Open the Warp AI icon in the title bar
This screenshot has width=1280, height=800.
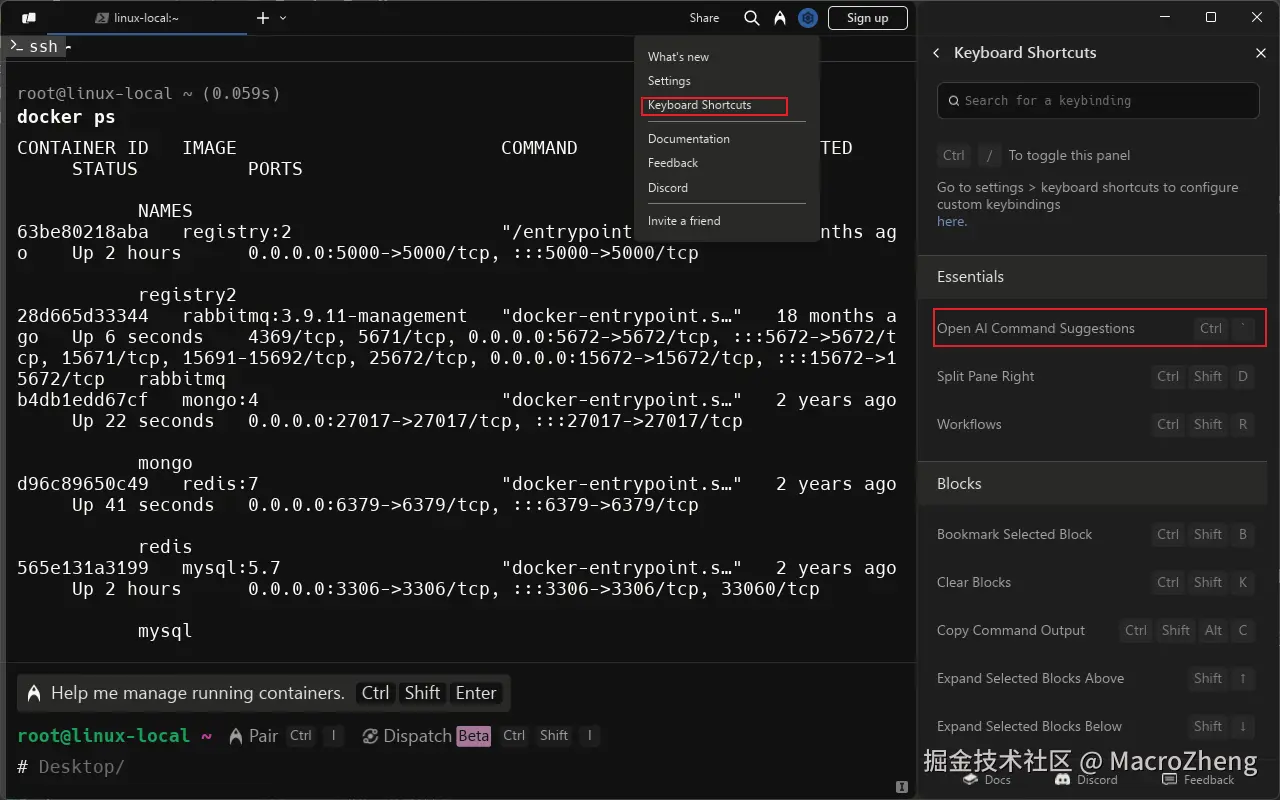(780, 18)
